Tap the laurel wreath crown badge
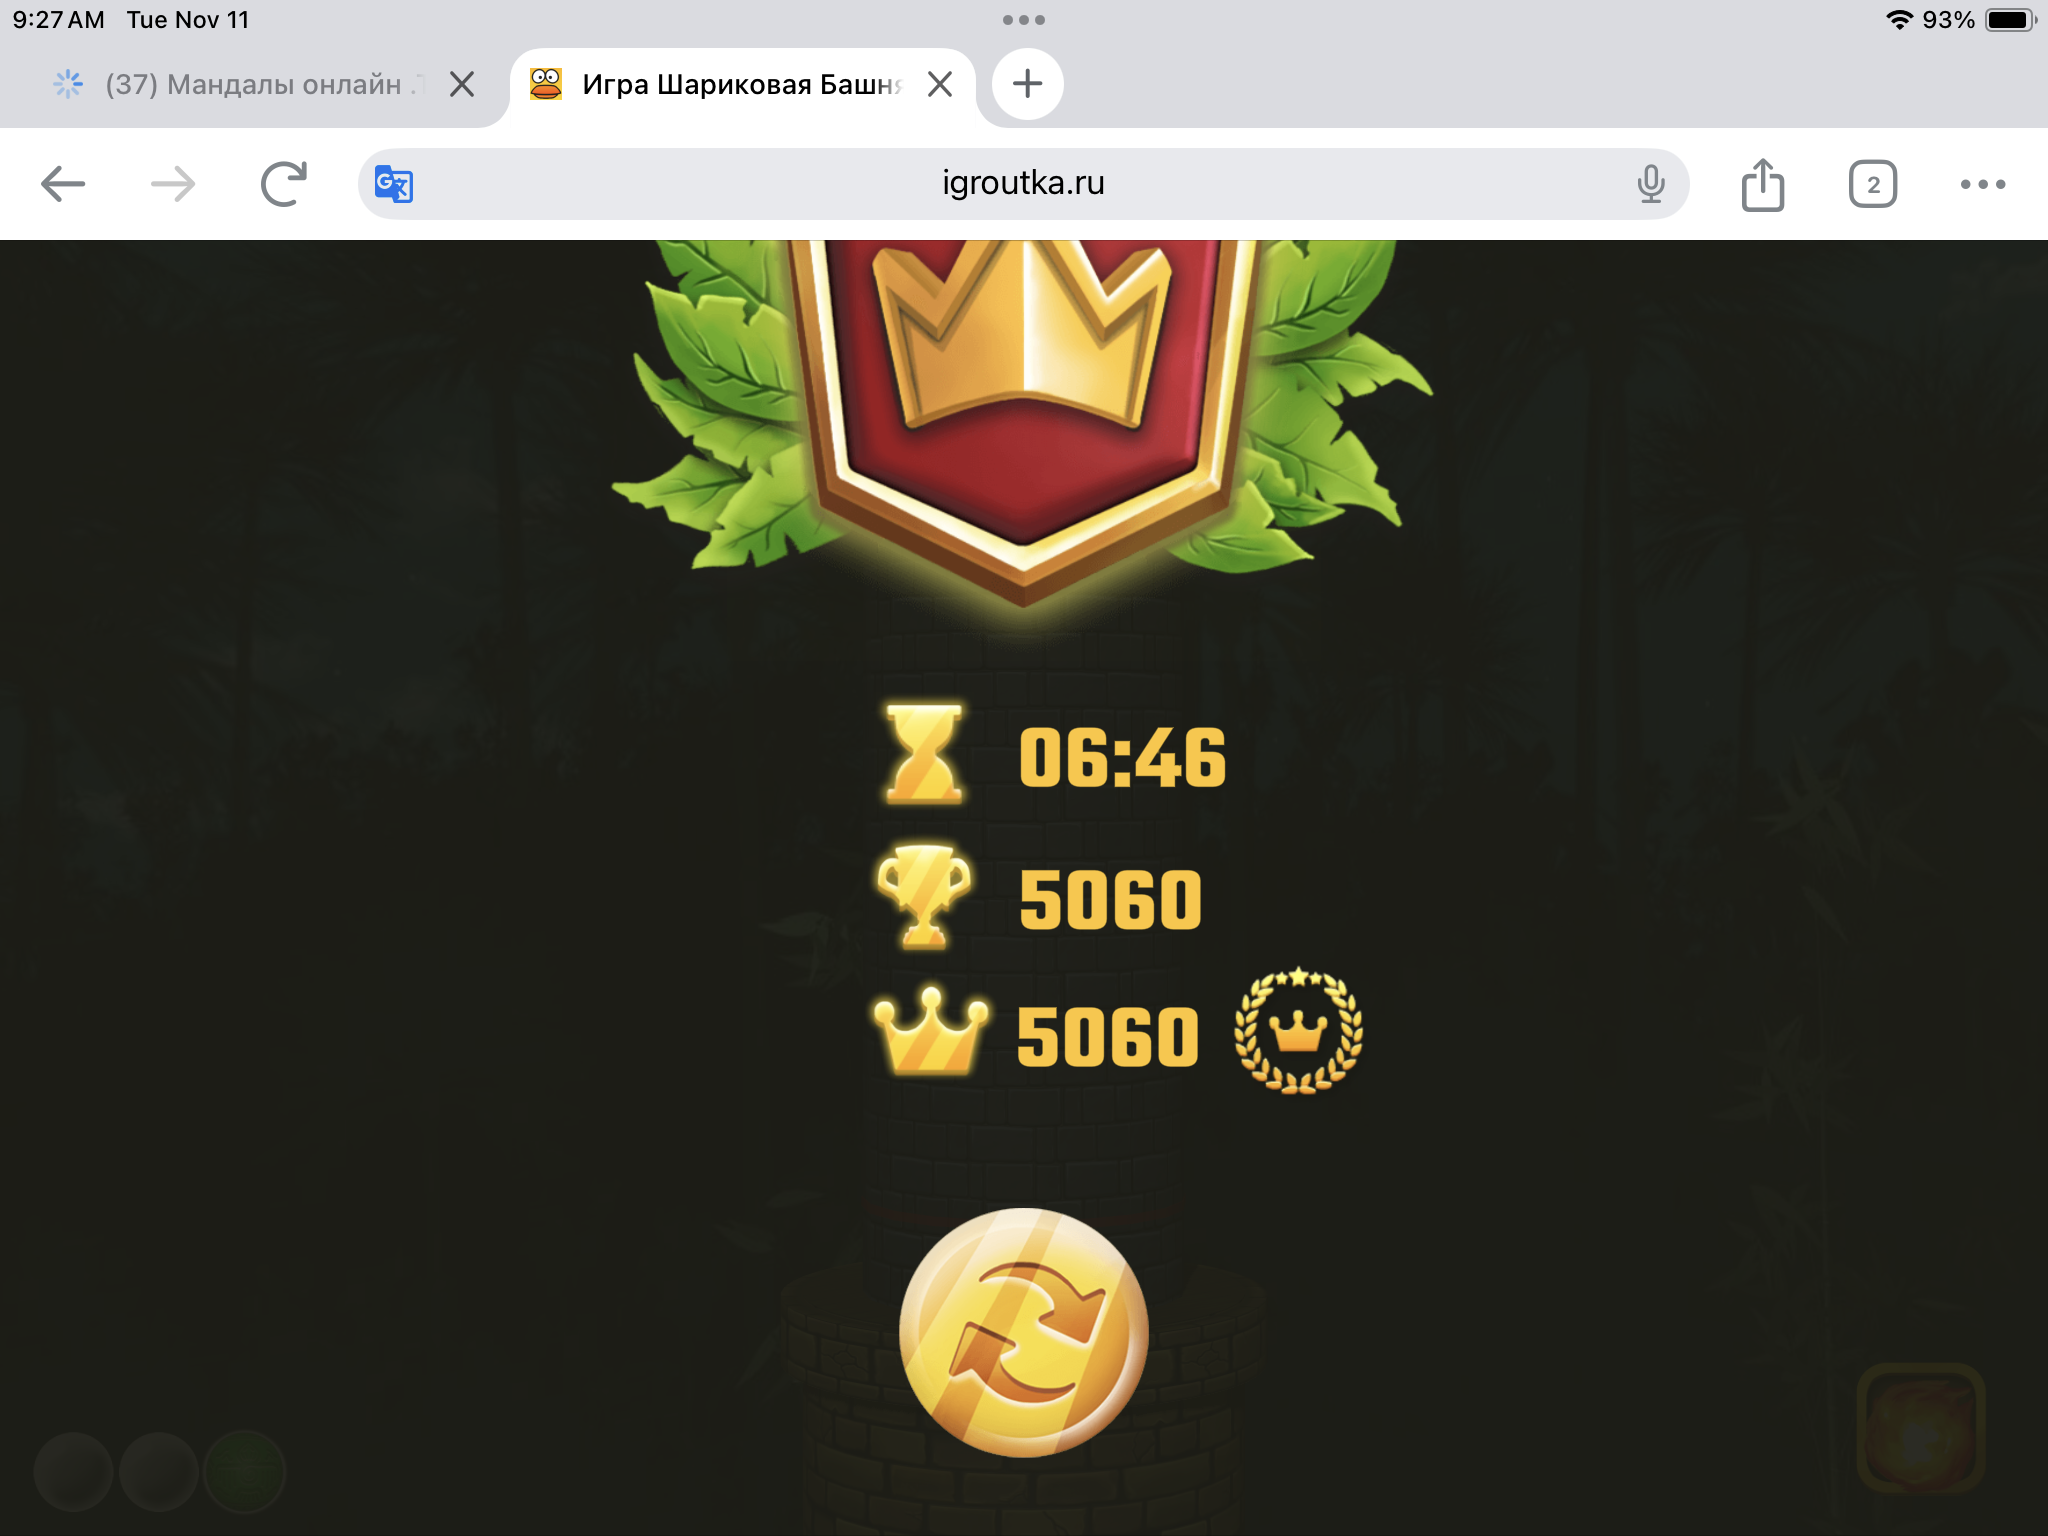 pyautogui.click(x=1297, y=1031)
